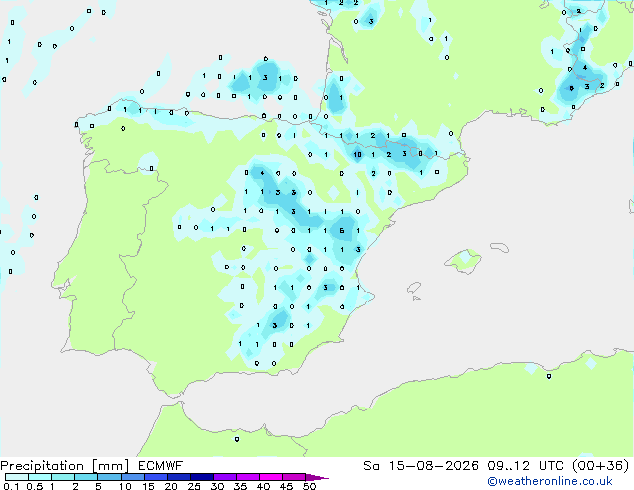Select the 0.1–0.5 mm legend swatch

(x=17, y=477)
